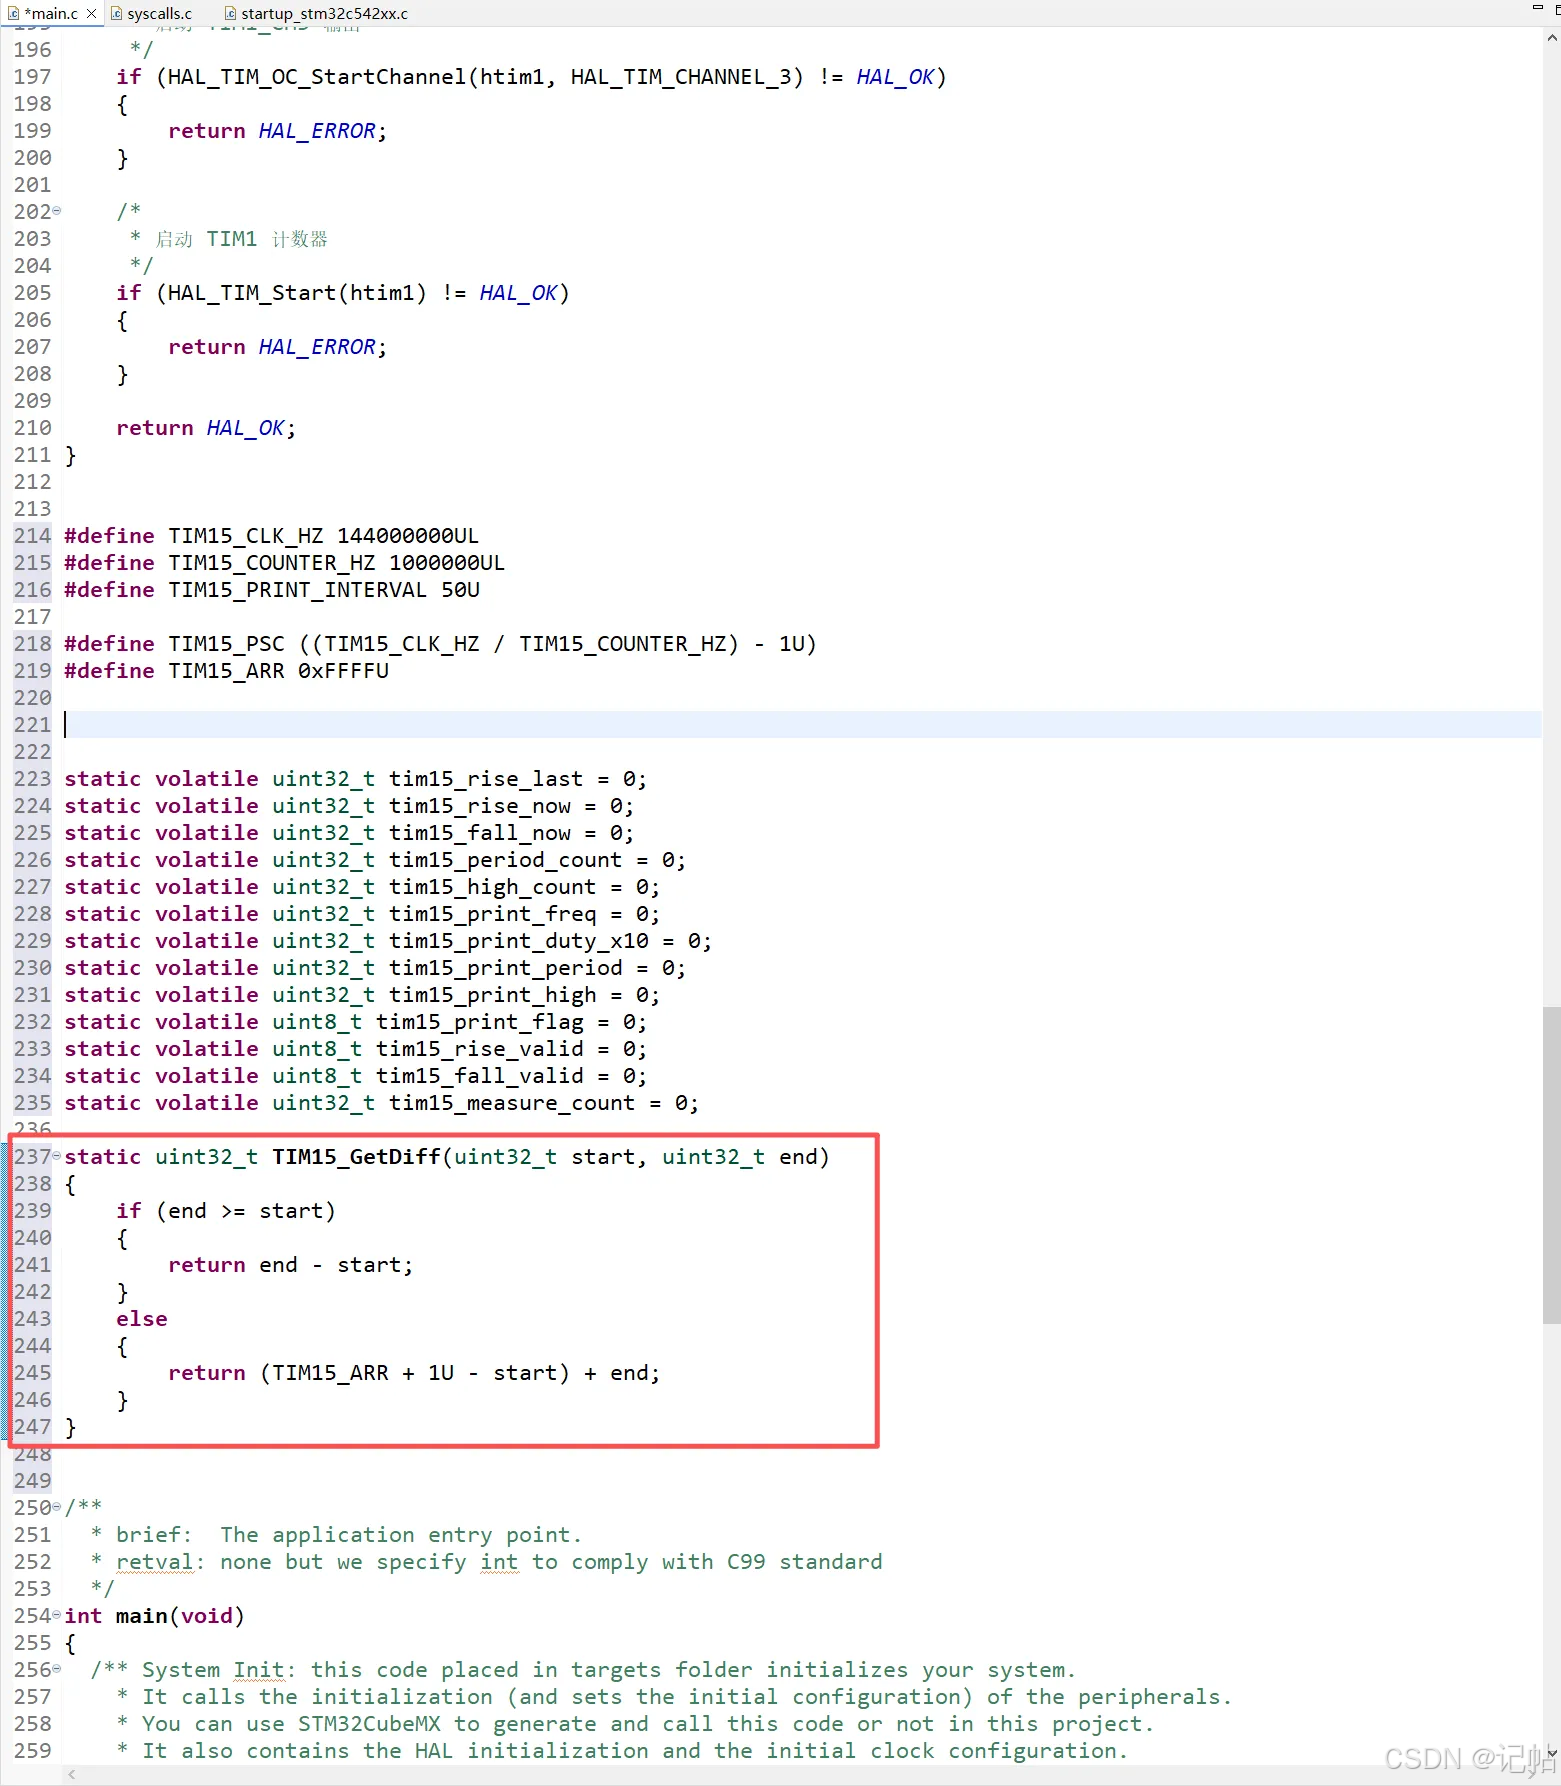Image resolution: width=1561 pixels, height=1786 pixels.
Task: Click HAL_TIM_Start call on line 205
Action: (x=252, y=293)
